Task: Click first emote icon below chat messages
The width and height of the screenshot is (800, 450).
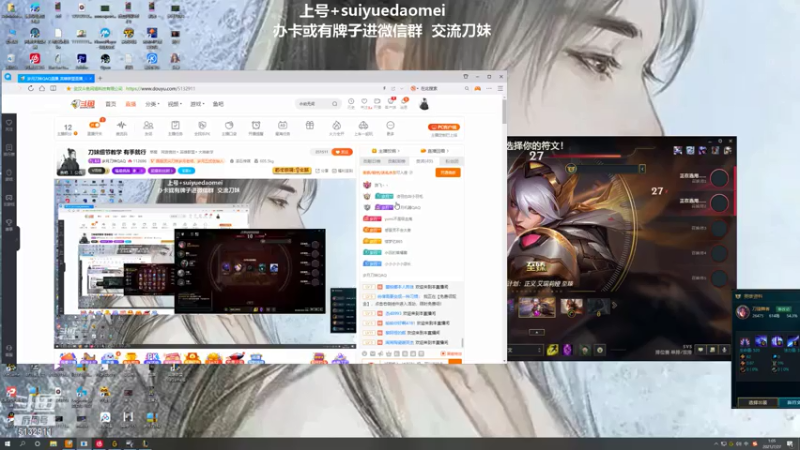Action: click(364, 353)
